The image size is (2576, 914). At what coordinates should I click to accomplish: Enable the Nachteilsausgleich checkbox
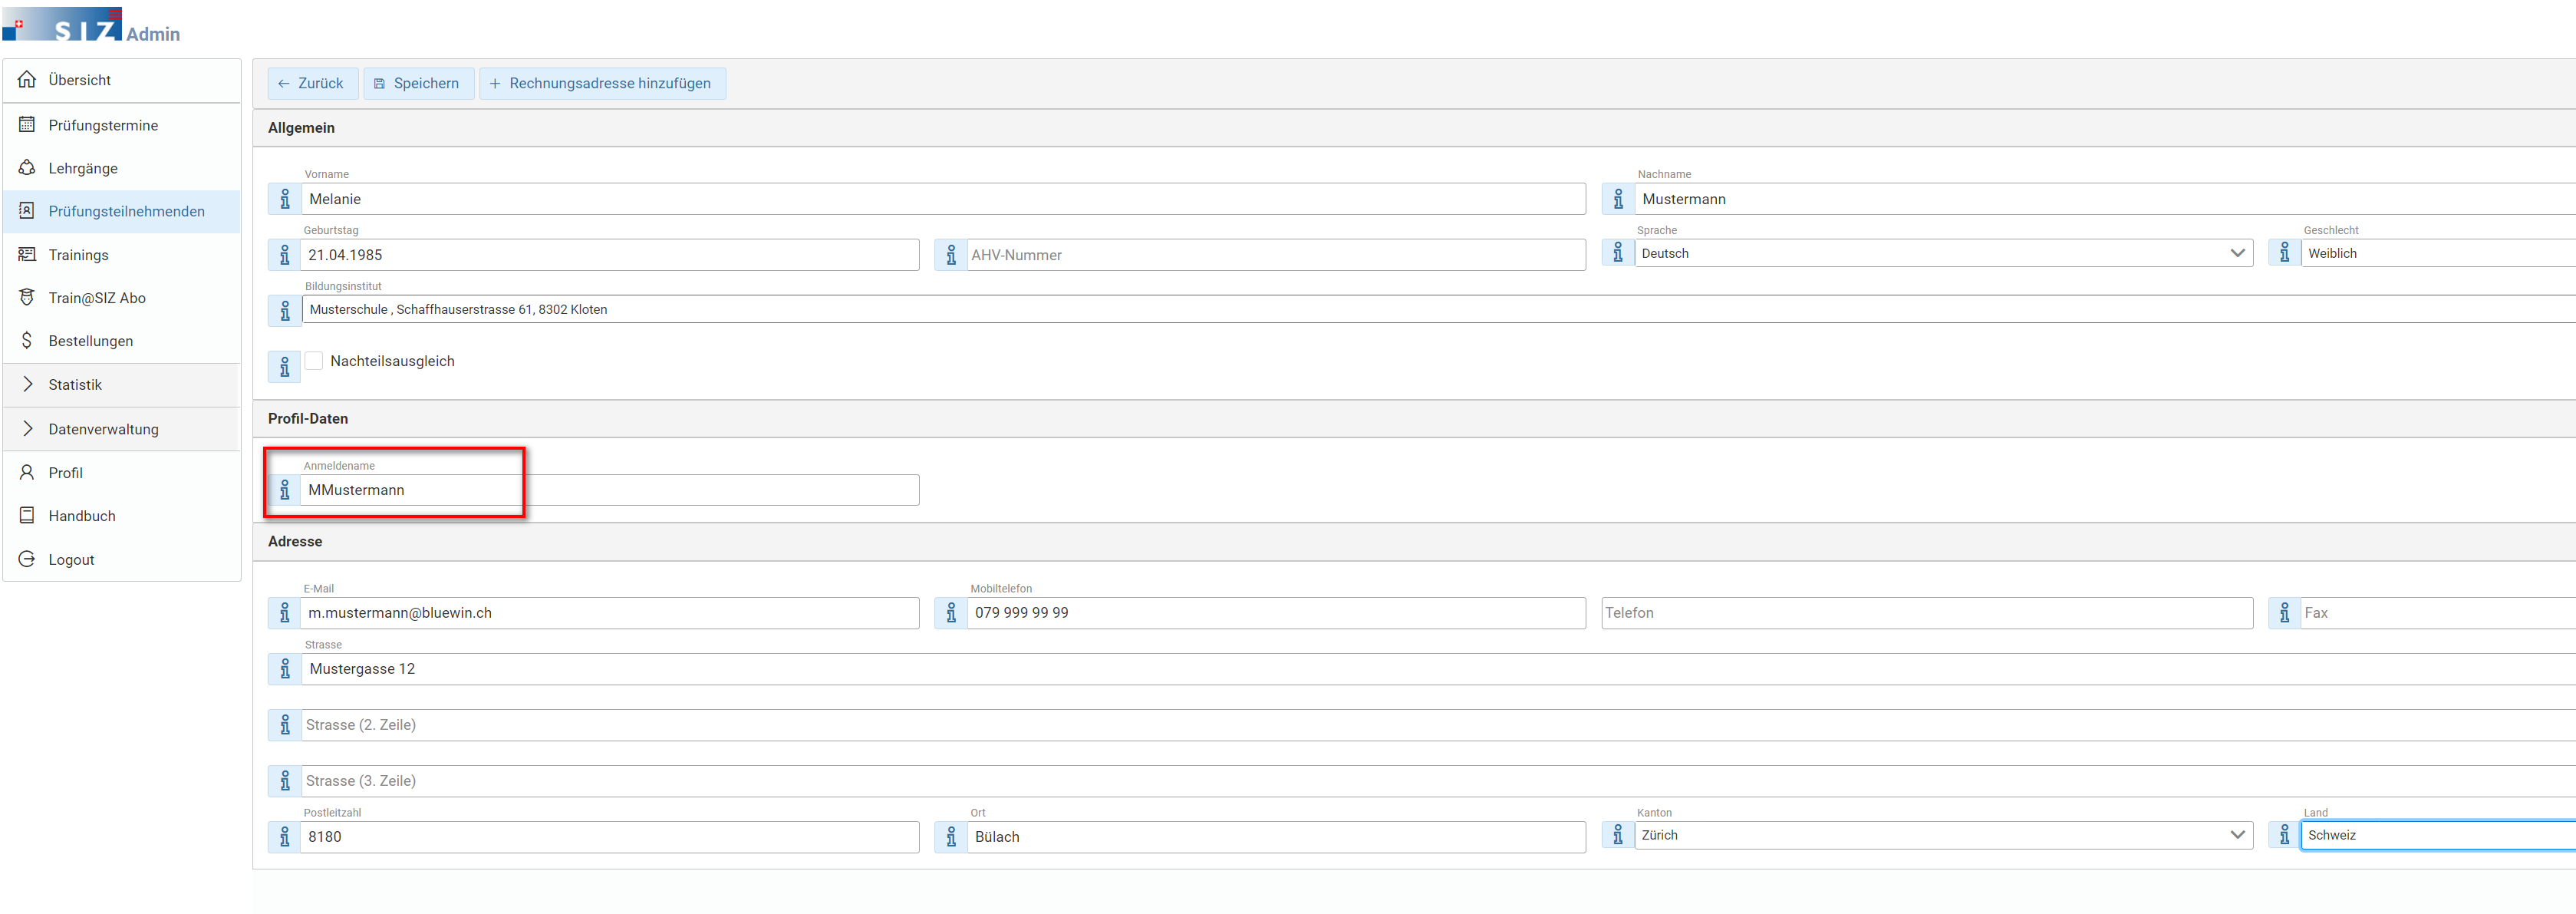(314, 361)
